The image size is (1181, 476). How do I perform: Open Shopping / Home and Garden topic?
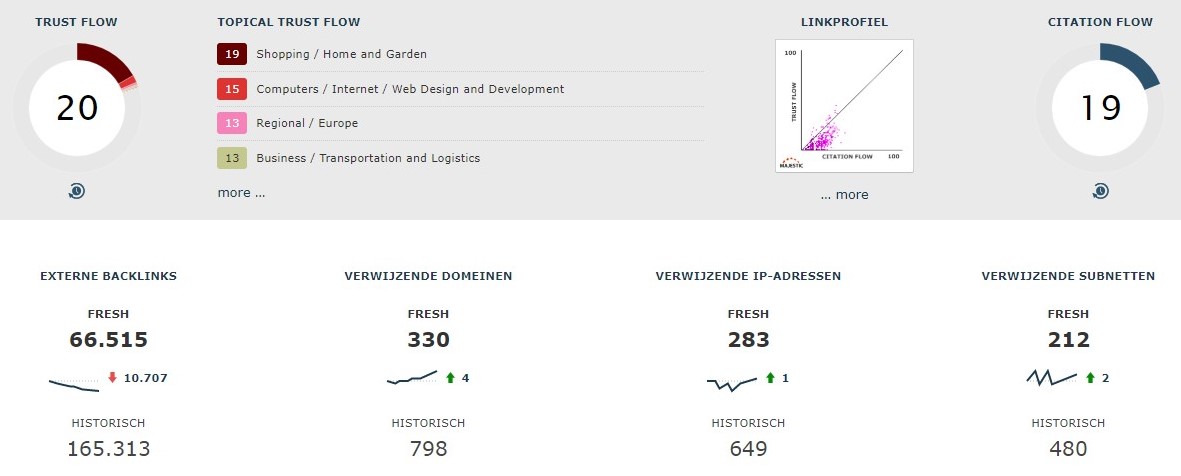pyautogui.click(x=341, y=54)
